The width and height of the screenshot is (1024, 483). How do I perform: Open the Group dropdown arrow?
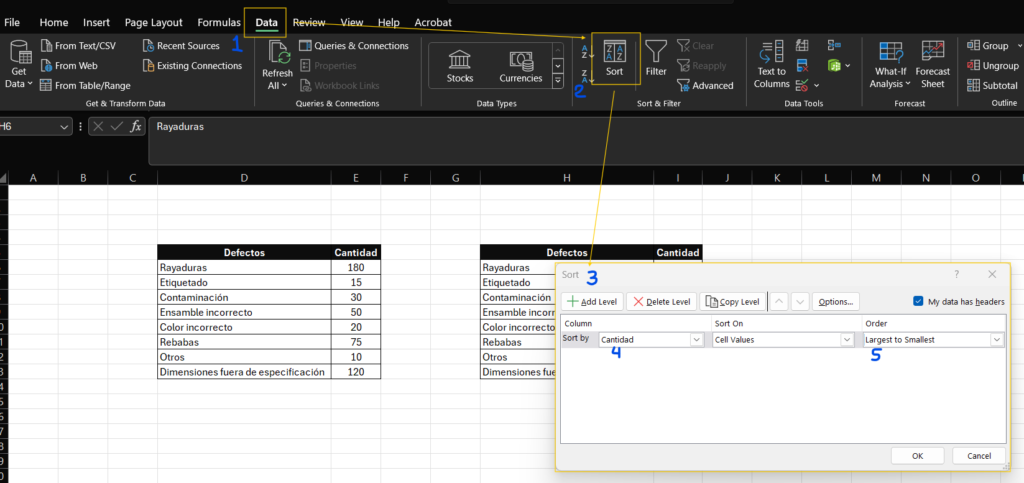(1020, 46)
